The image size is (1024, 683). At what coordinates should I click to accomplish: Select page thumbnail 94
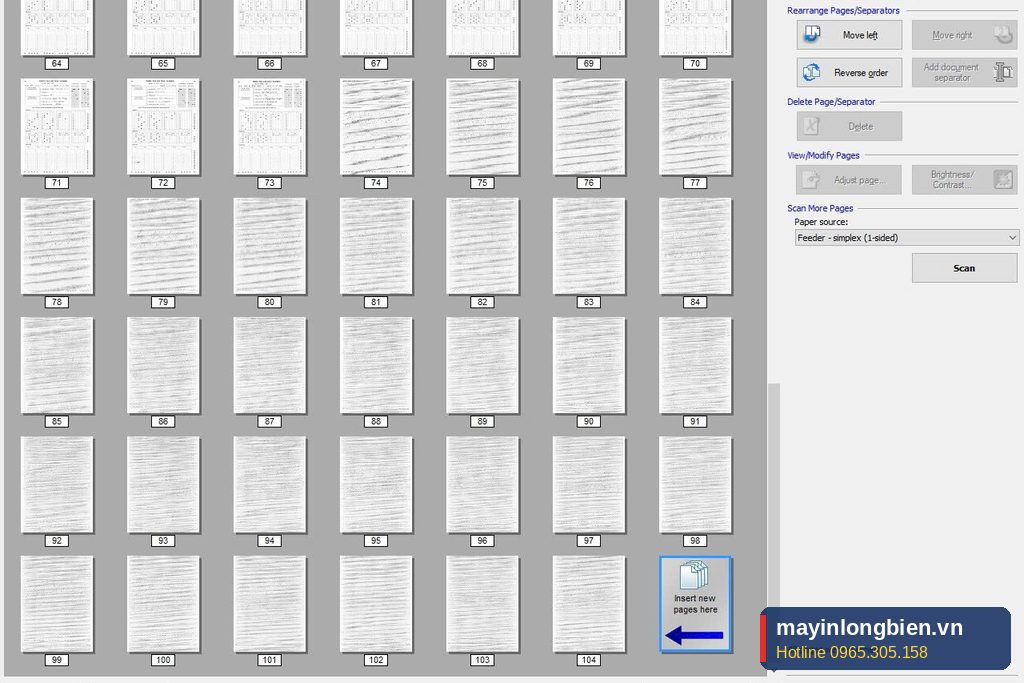point(270,485)
